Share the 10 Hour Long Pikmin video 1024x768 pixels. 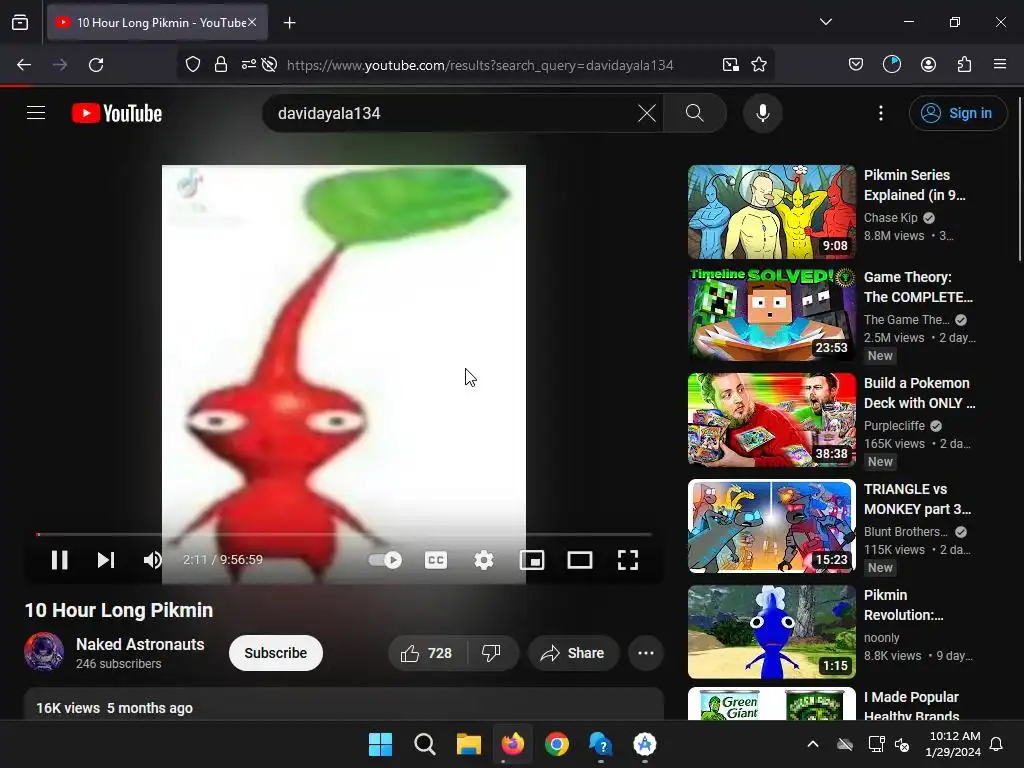(x=573, y=653)
